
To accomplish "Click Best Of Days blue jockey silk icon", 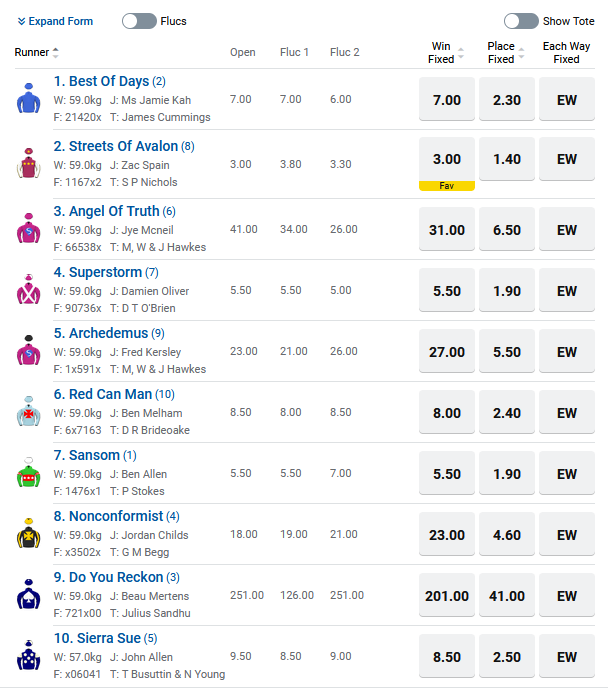I will coord(29,98).
